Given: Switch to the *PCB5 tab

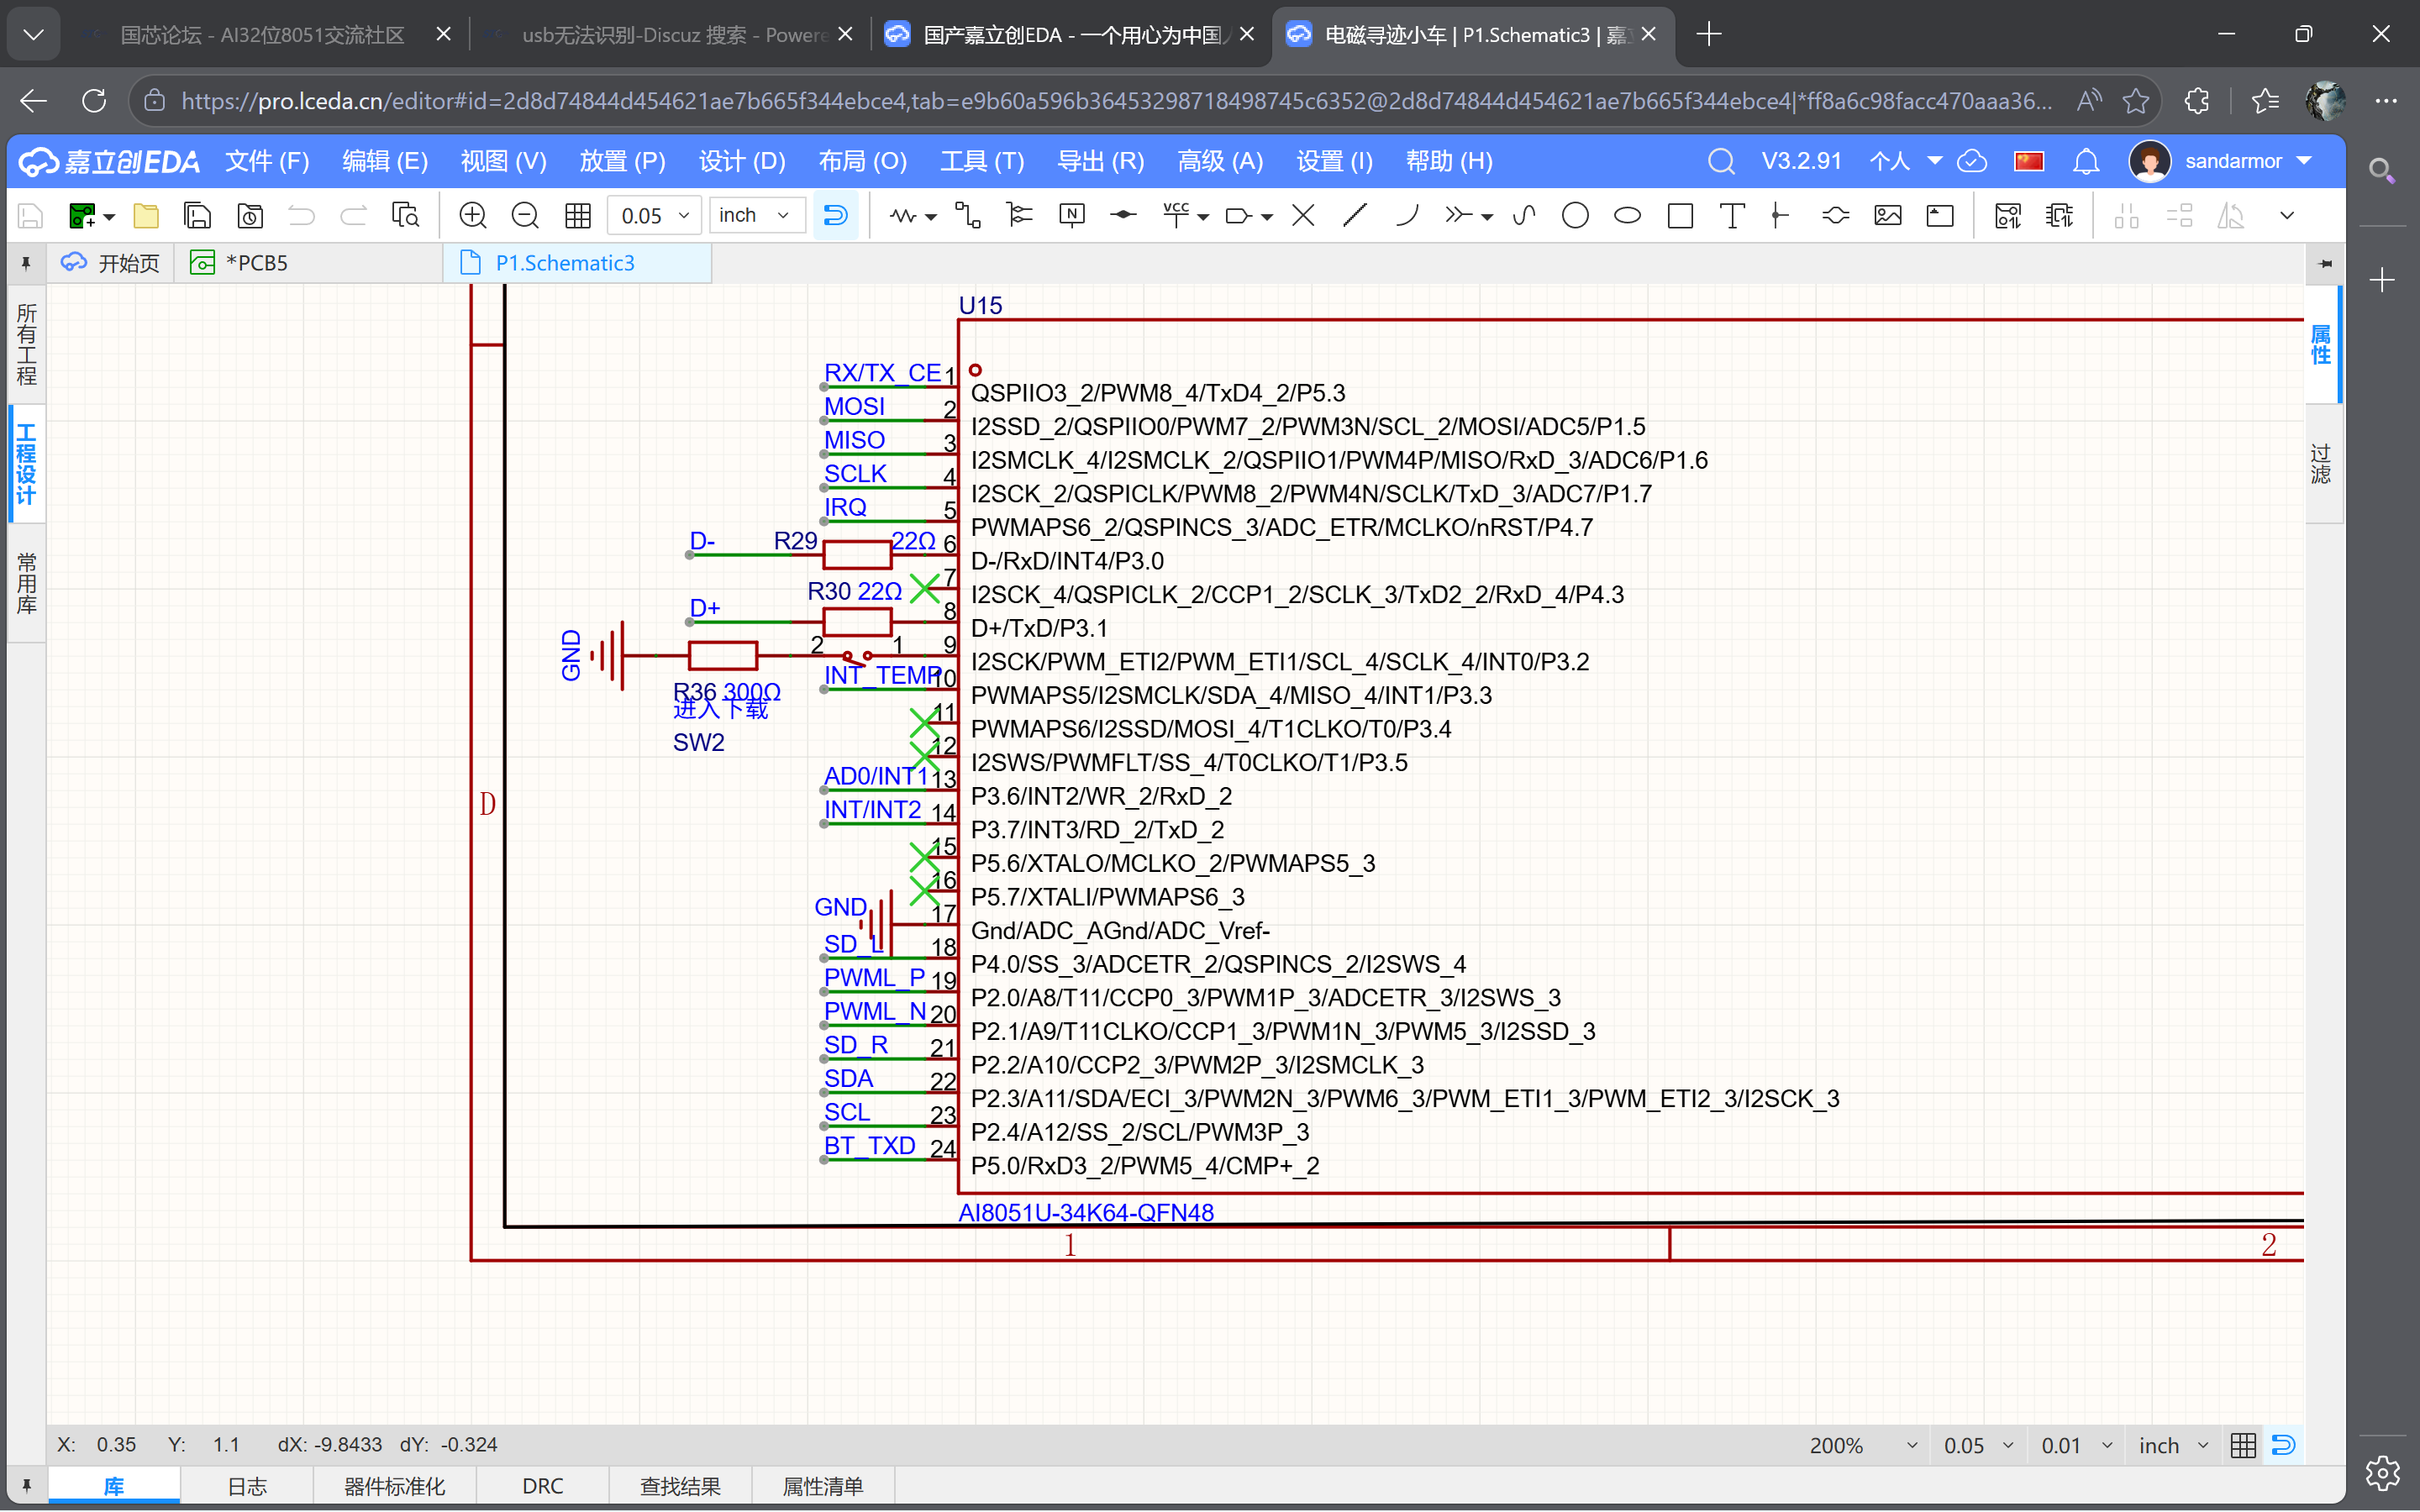Looking at the screenshot, I should (255, 263).
